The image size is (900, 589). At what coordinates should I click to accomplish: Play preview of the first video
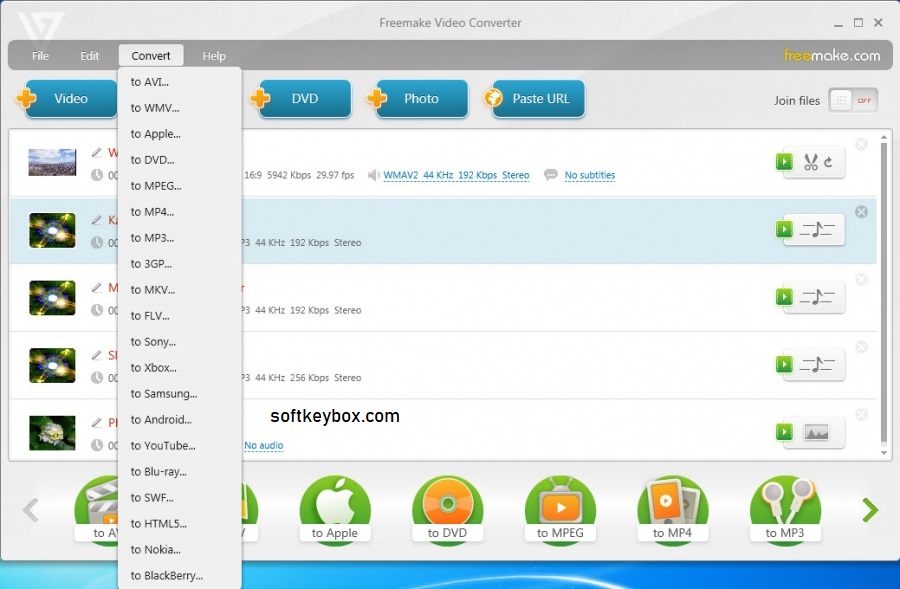785,162
